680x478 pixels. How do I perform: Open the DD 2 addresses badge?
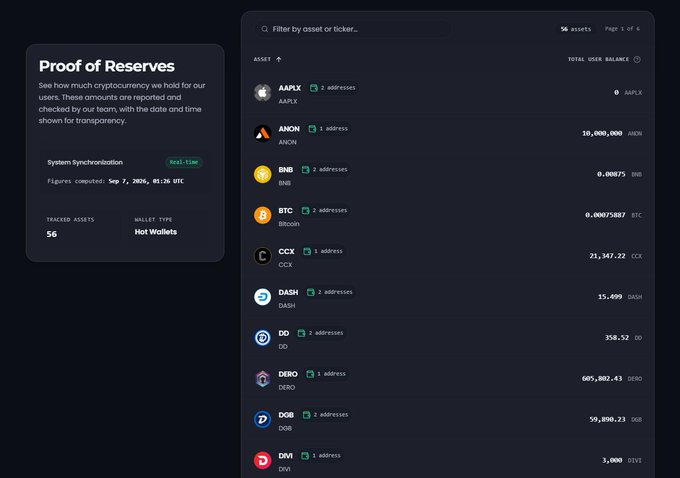pos(320,333)
